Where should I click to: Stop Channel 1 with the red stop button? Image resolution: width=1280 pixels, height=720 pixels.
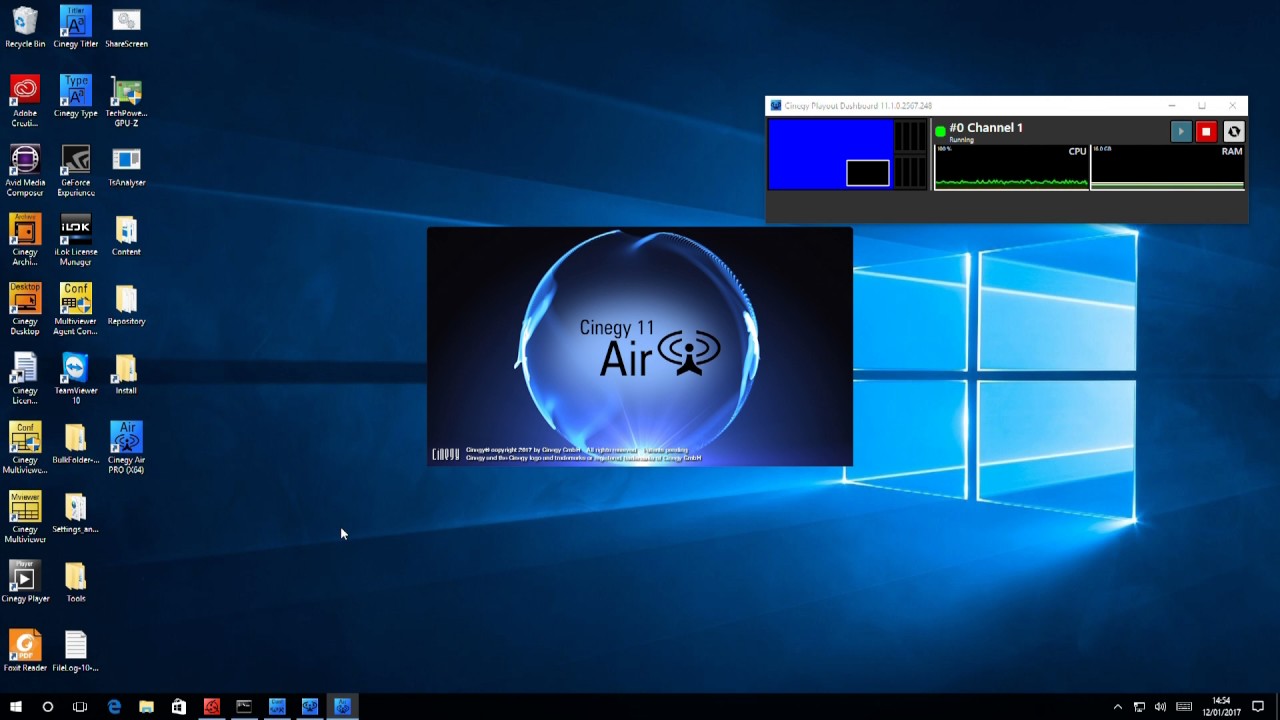[1206, 132]
